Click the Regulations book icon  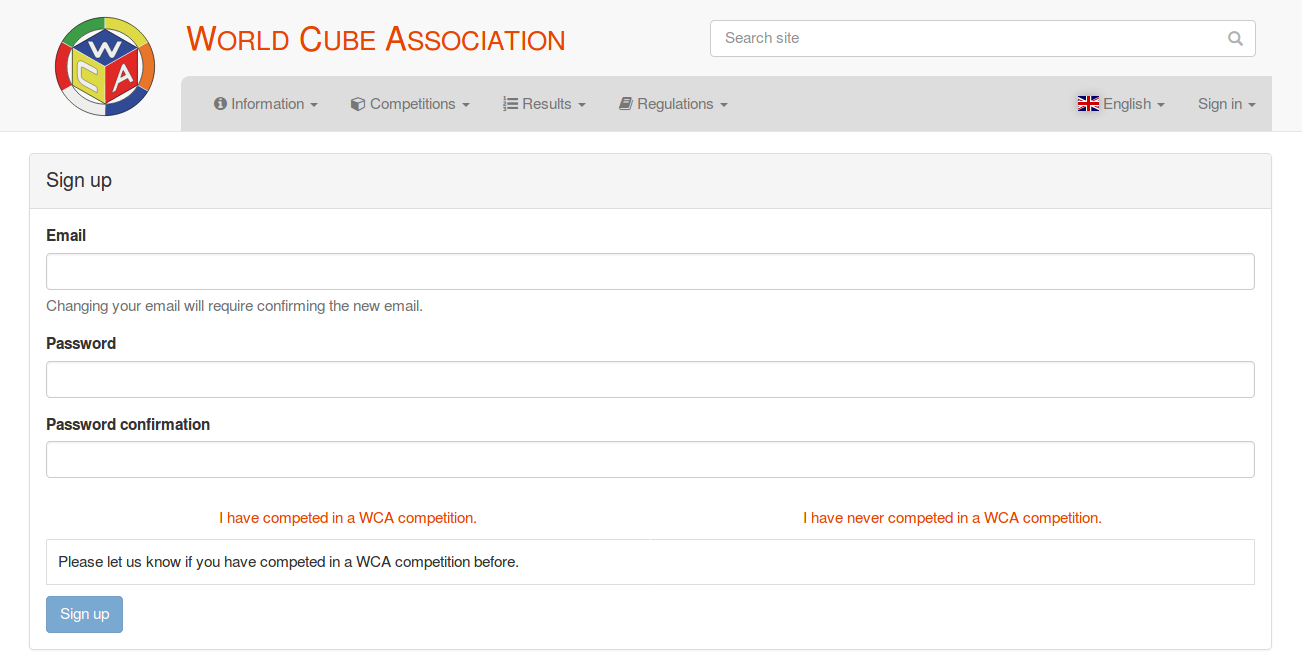(x=626, y=104)
